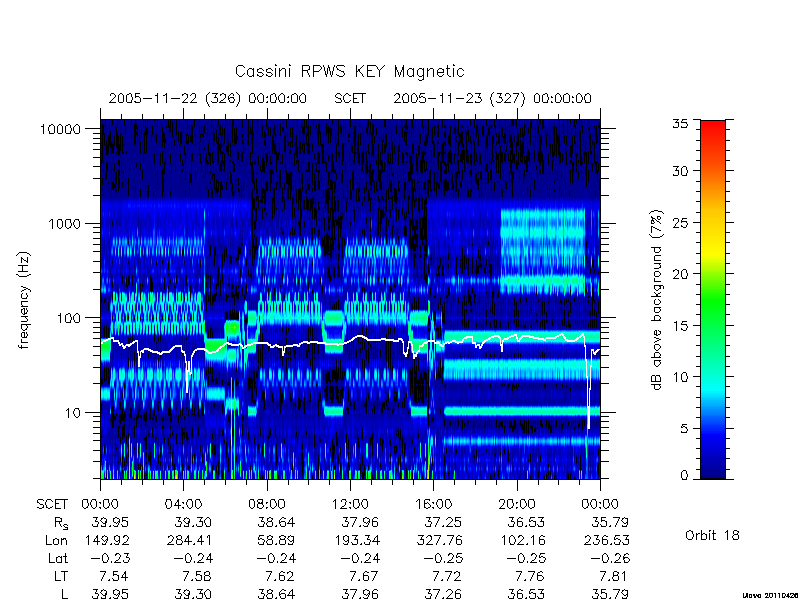Click the 'frequency (Hz)' axis label

(x=24, y=300)
